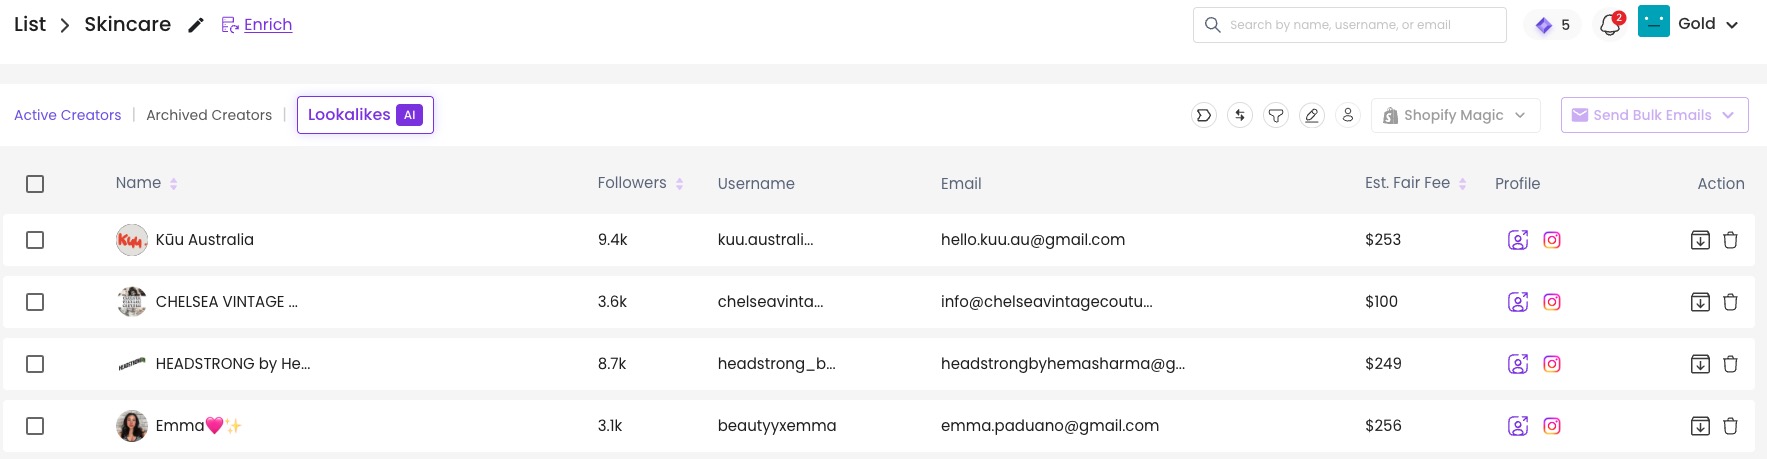The image size is (1767, 459).
Task: Open Instagram profile for Kūu Australia
Action: pos(1552,240)
